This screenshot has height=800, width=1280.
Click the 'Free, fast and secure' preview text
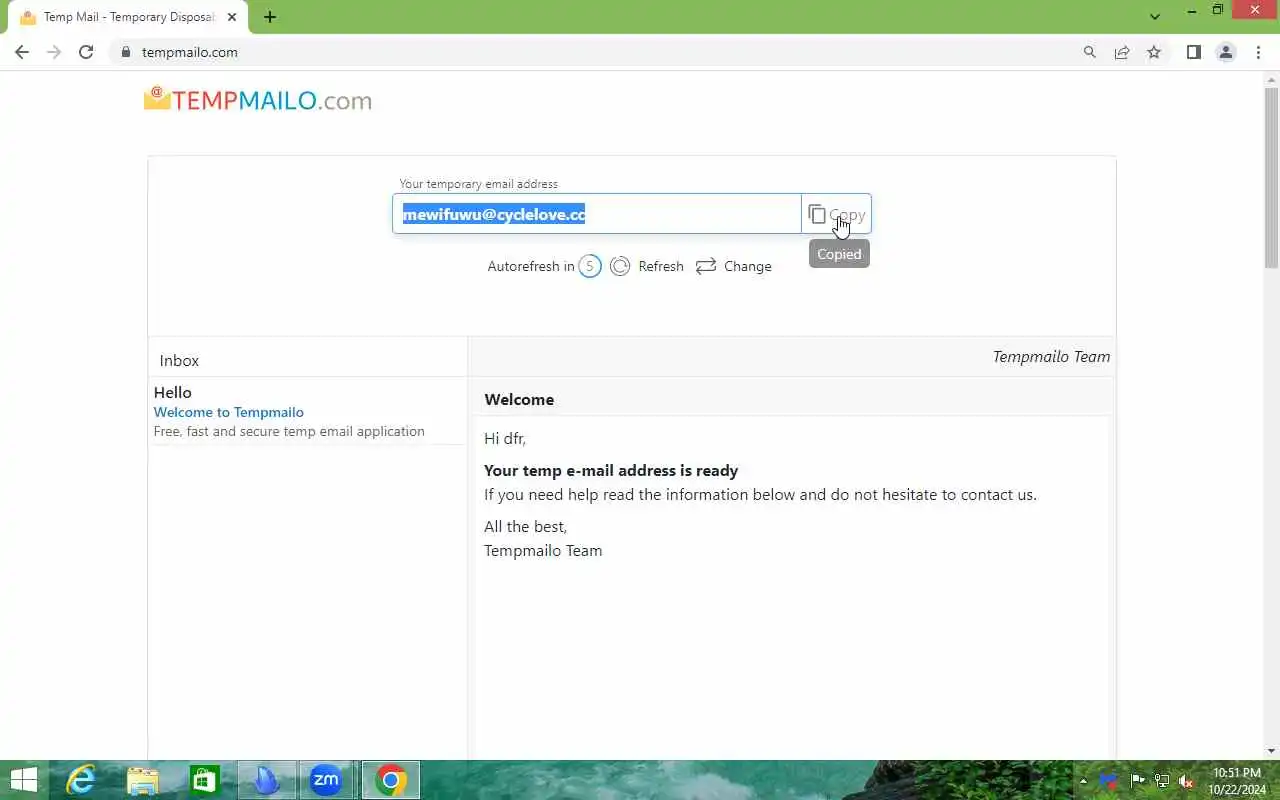tap(289, 431)
